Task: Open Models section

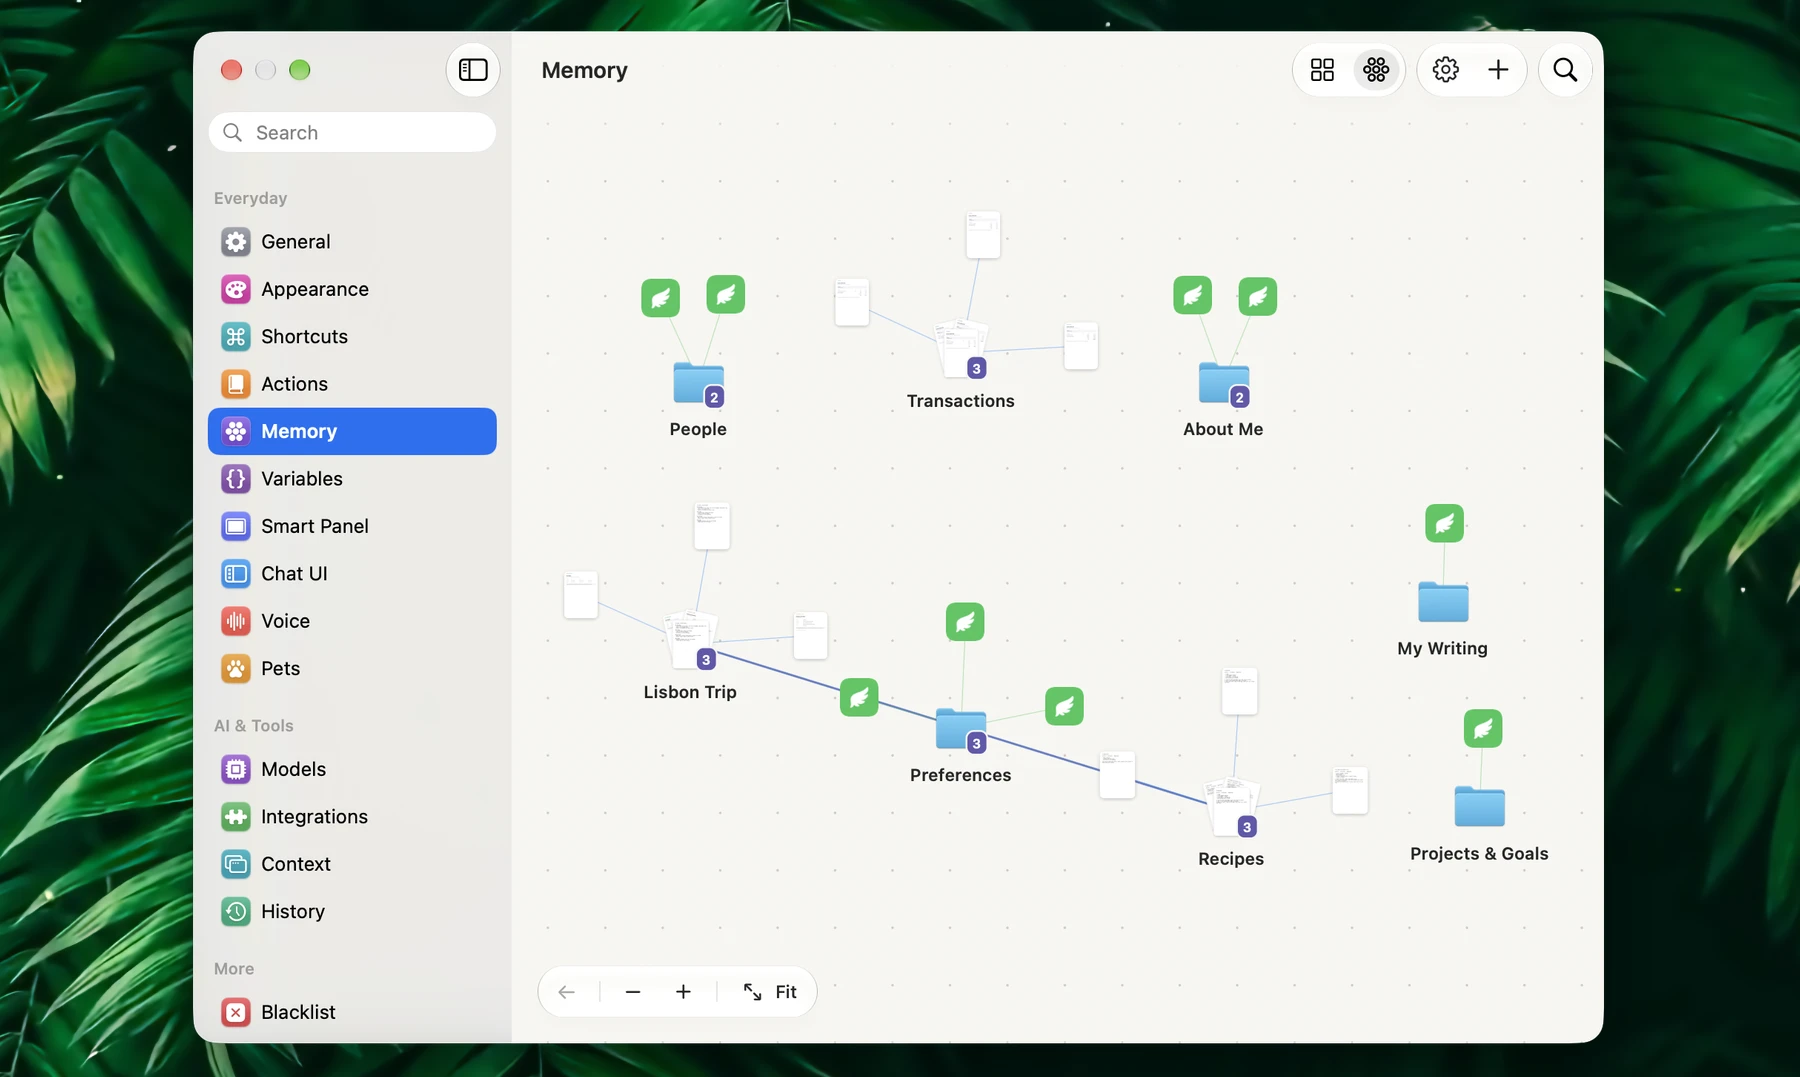Action: [x=352, y=769]
